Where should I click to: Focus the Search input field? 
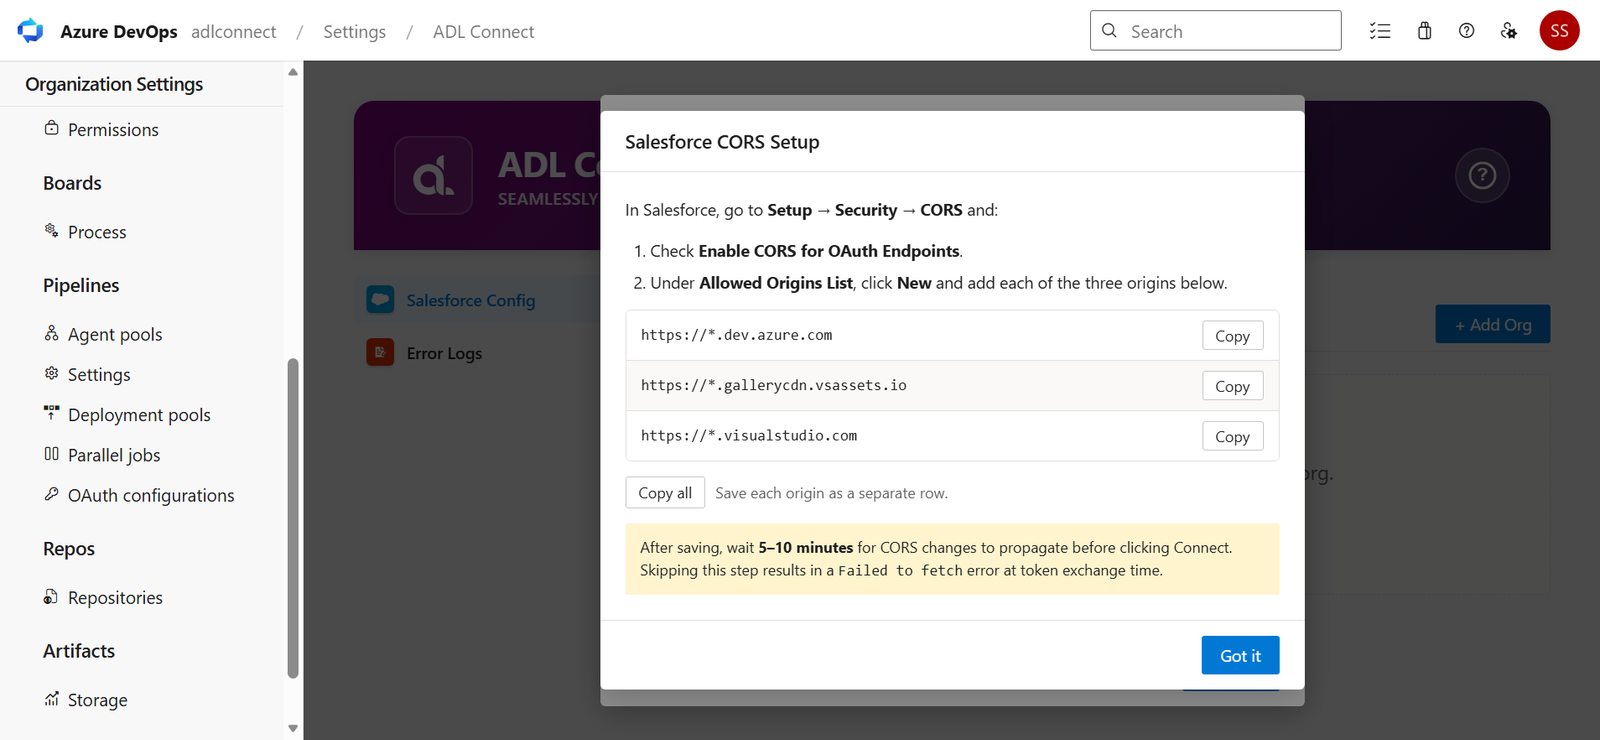coord(1215,31)
